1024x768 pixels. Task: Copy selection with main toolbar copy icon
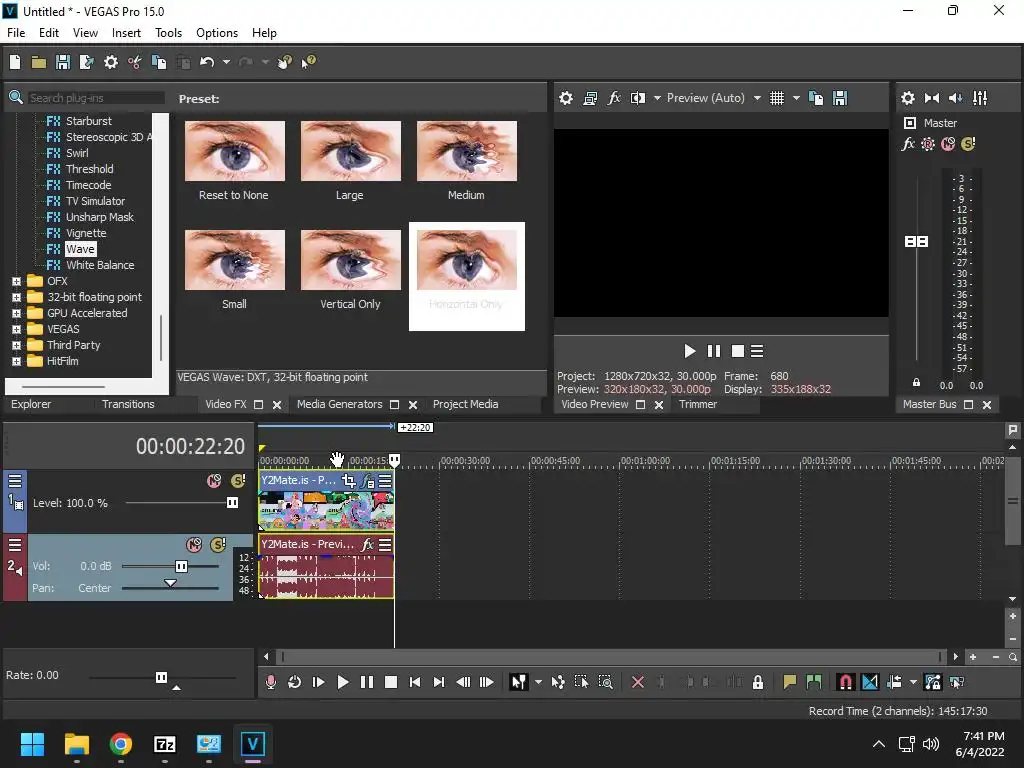pyautogui.click(x=159, y=62)
